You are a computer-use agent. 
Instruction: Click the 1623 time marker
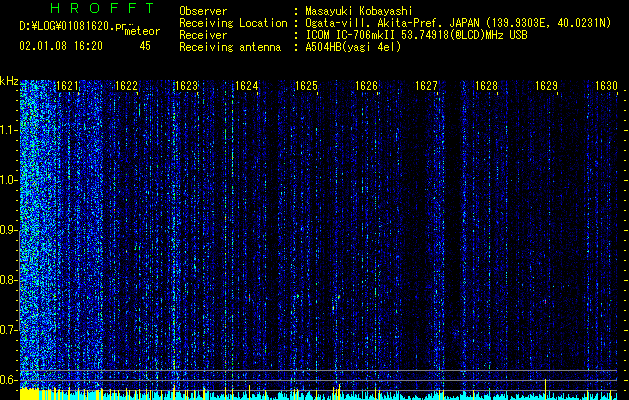187,86
